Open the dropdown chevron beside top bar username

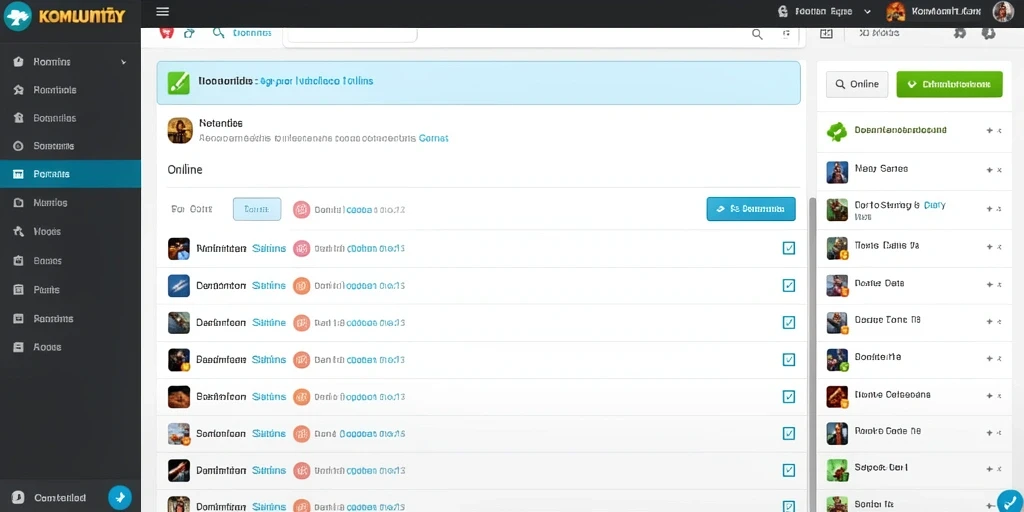(x=867, y=12)
